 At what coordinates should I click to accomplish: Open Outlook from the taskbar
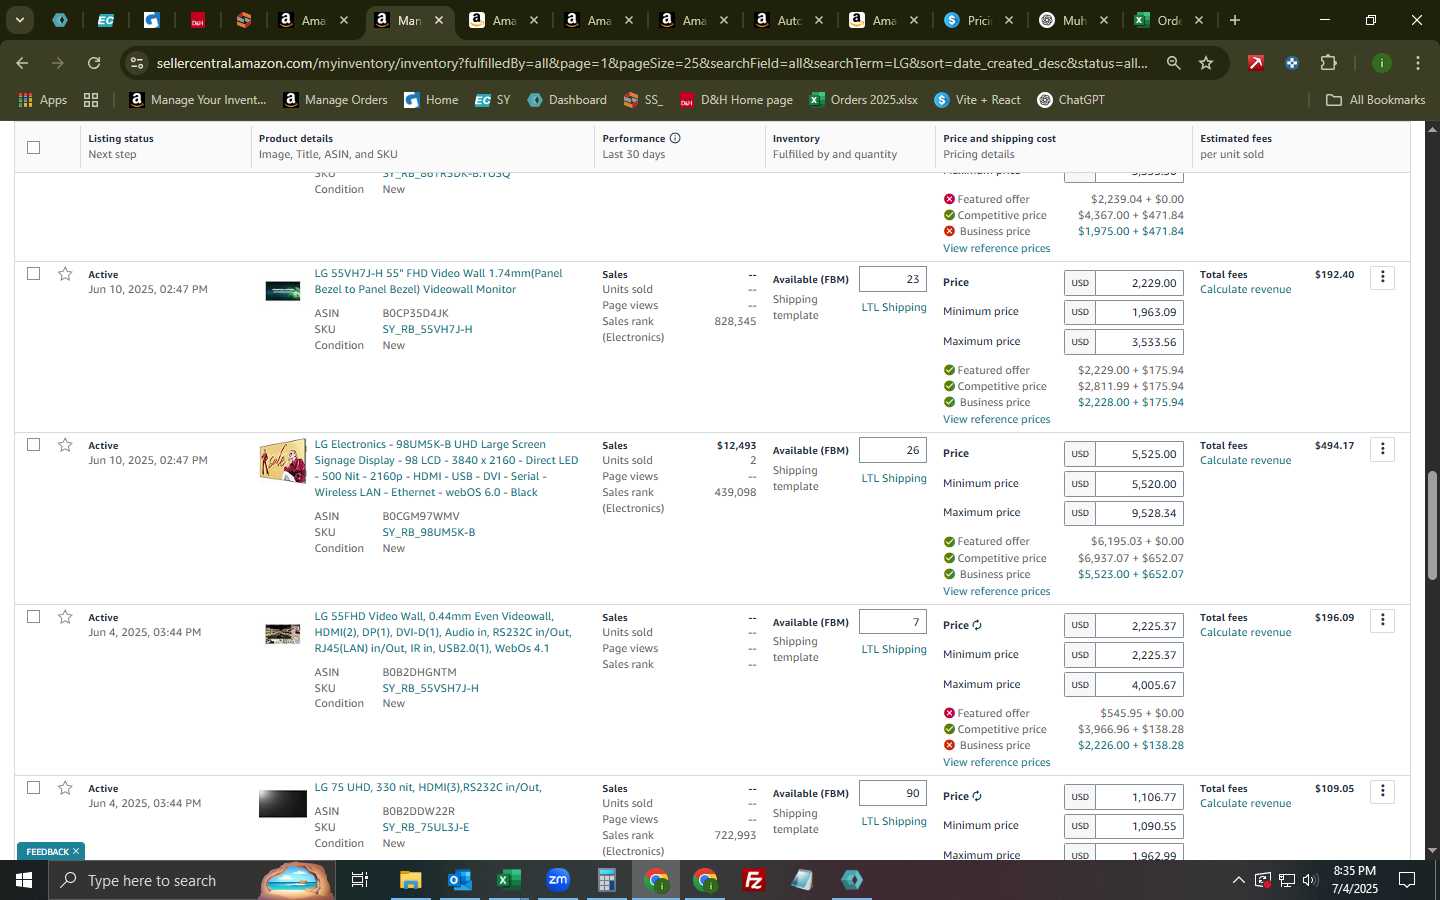point(459,880)
